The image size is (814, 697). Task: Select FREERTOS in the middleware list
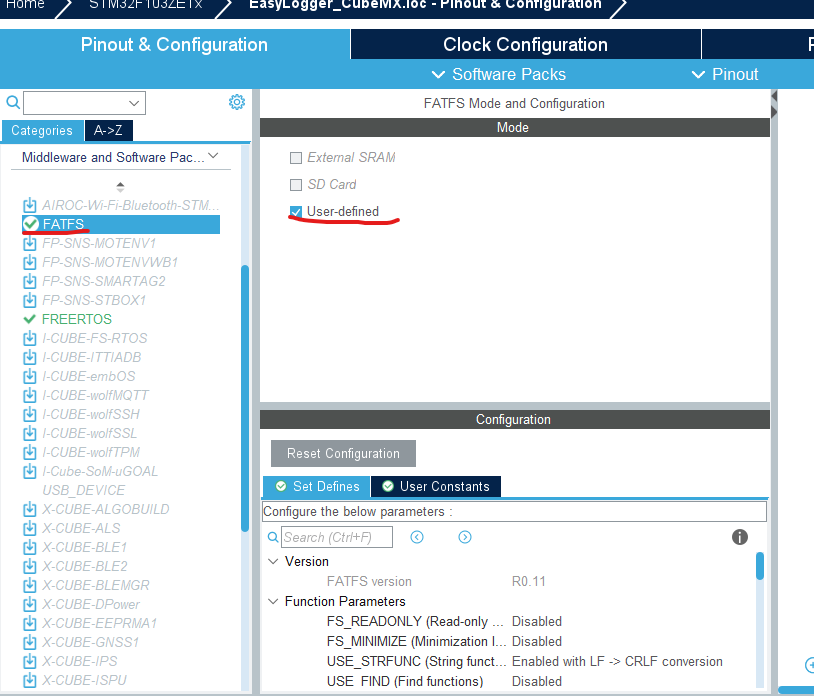pyautogui.click(x=77, y=319)
